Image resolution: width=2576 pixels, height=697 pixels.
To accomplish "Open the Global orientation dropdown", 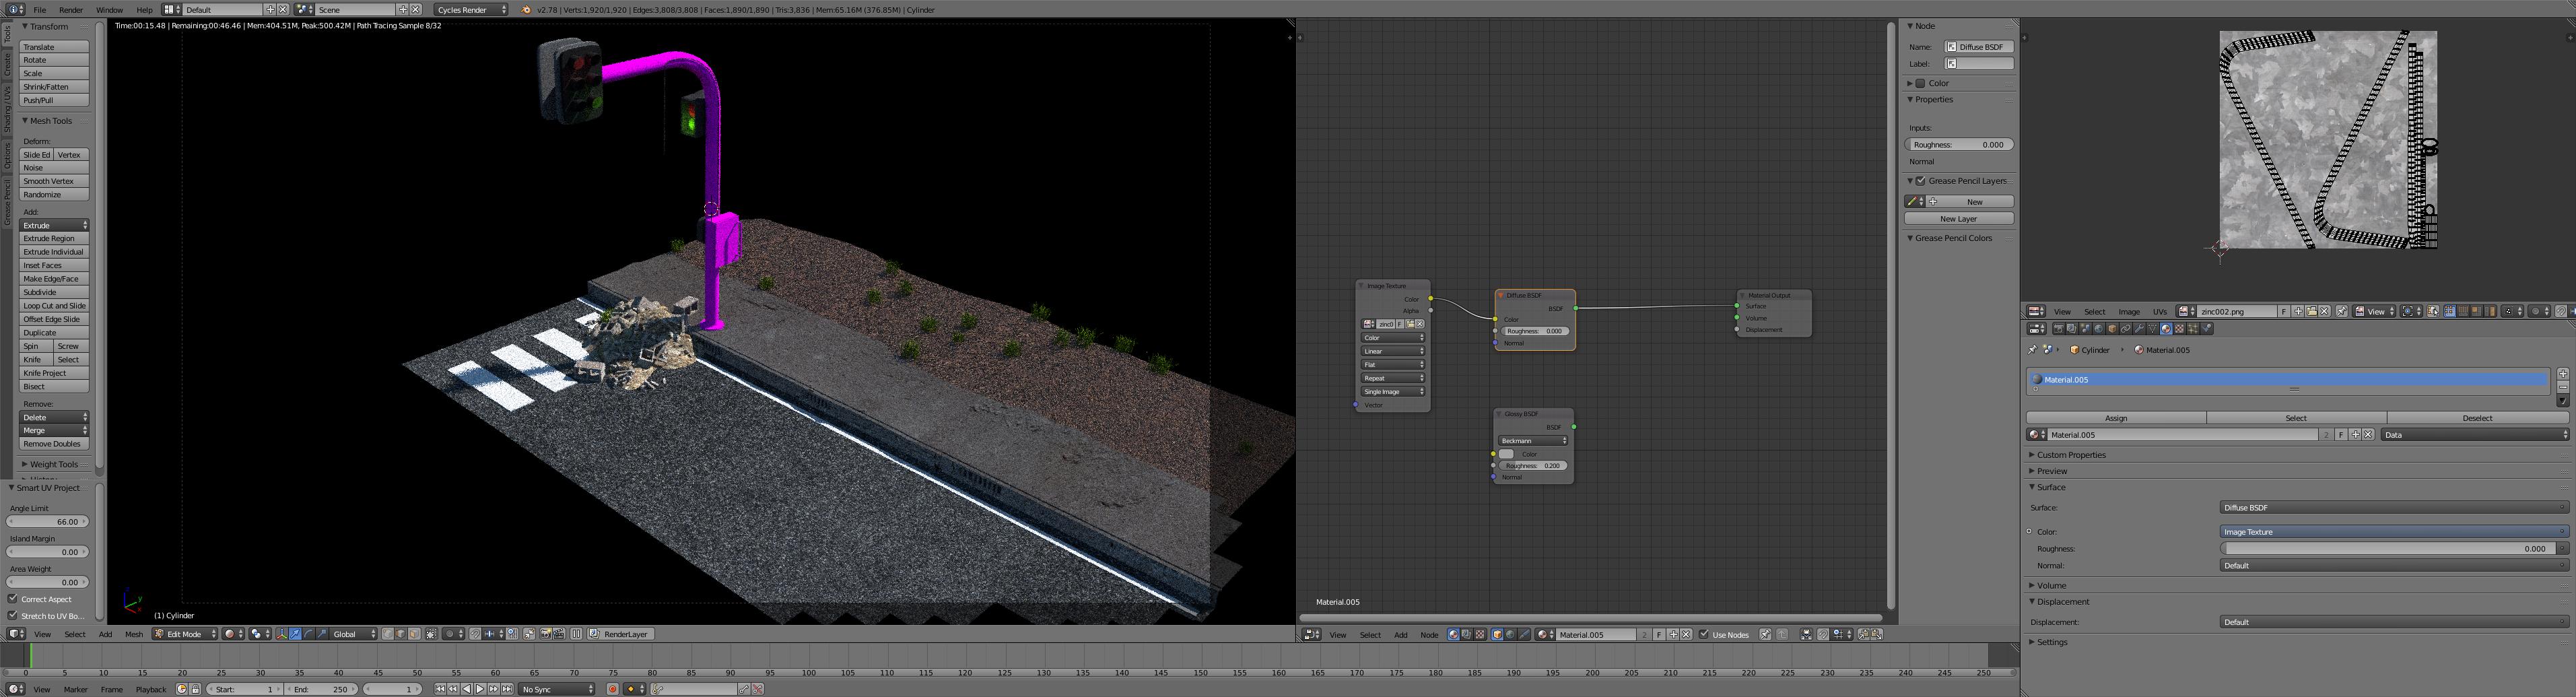I will [x=353, y=634].
